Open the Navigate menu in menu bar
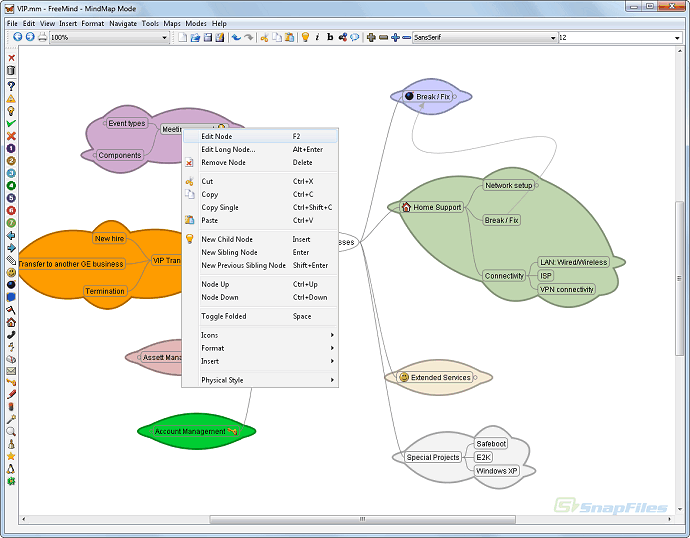690x538 pixels. coord(123,23)
